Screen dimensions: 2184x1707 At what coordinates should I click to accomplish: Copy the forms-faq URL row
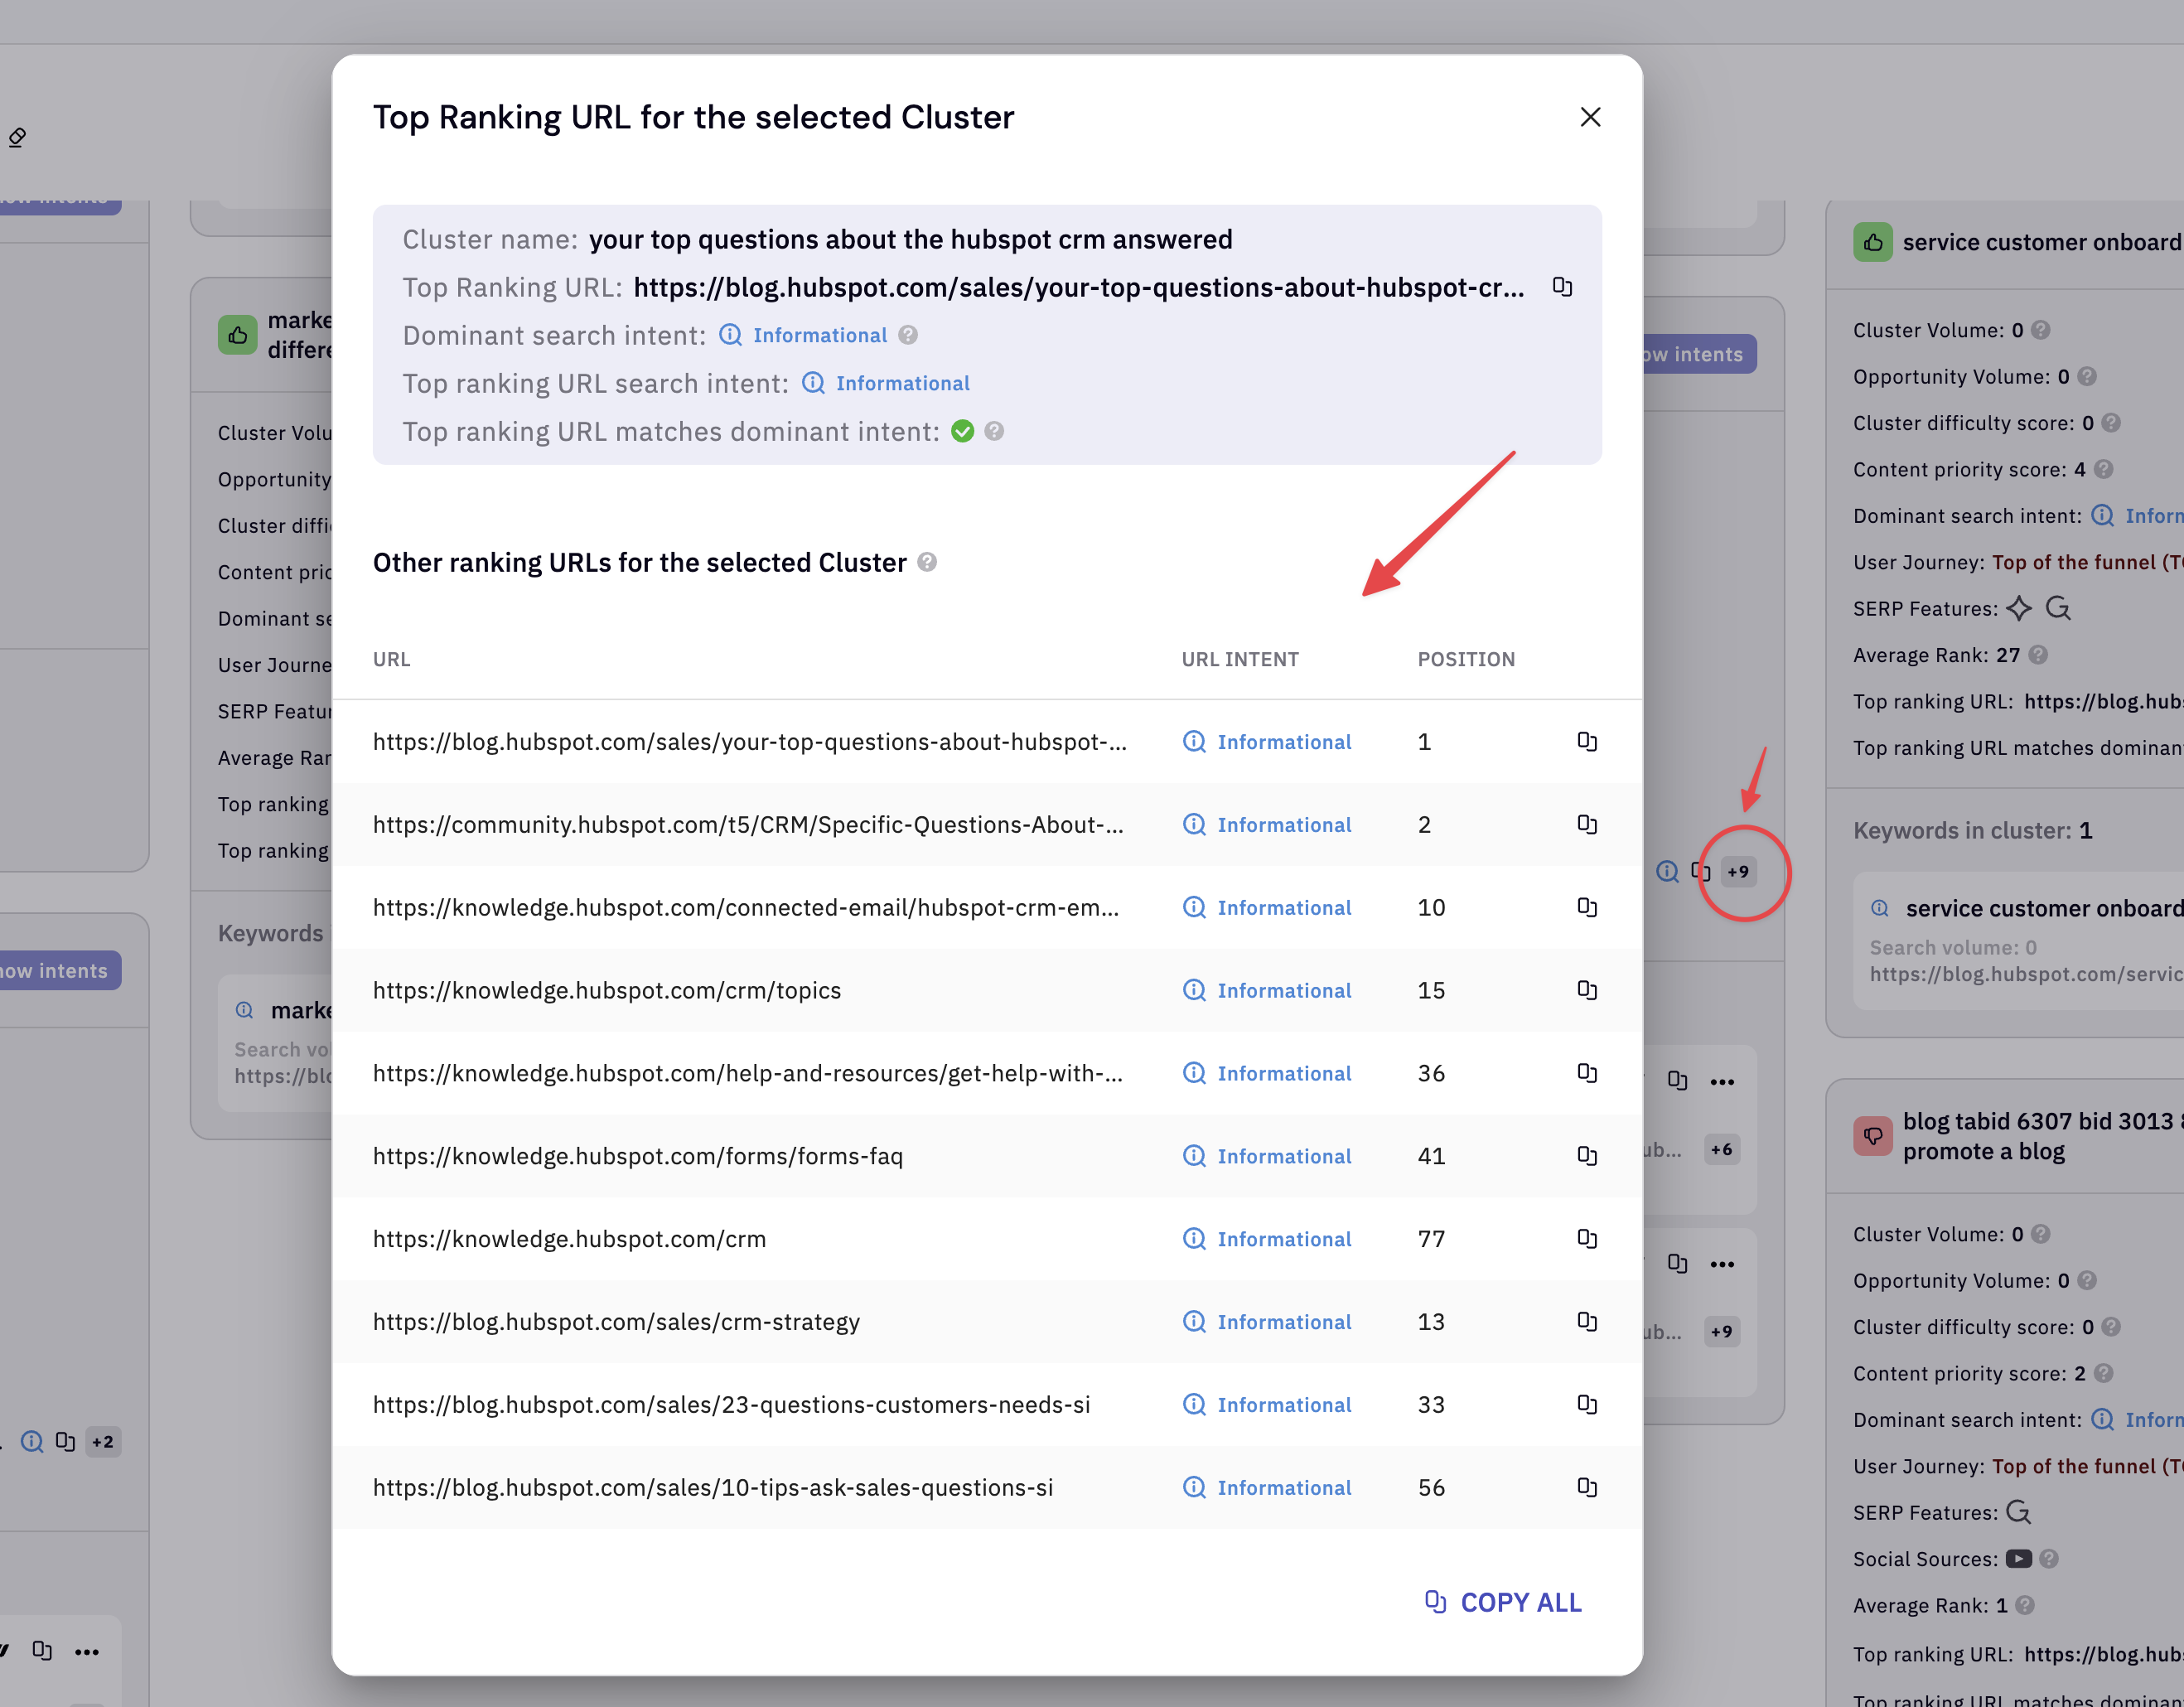pos(1587,1156)
